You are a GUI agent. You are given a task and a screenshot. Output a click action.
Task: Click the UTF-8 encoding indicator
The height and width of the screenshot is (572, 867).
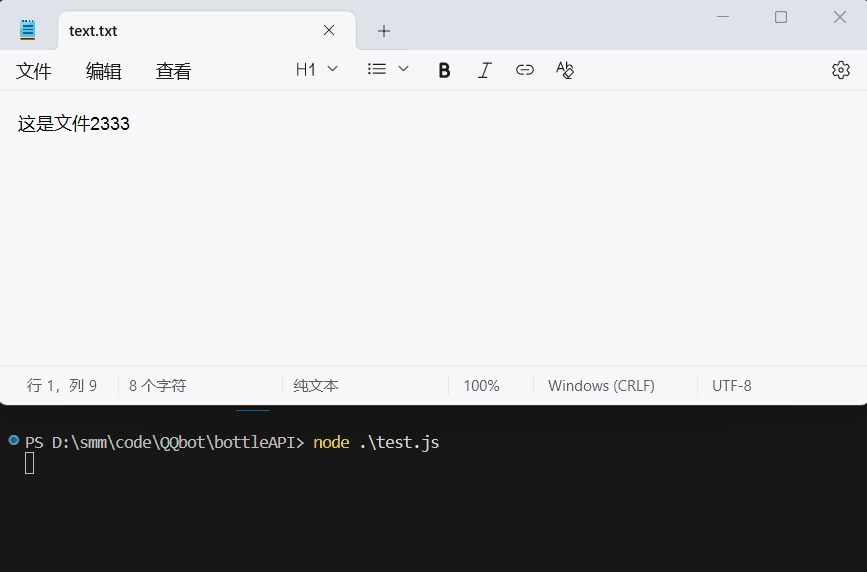point(732,386)
